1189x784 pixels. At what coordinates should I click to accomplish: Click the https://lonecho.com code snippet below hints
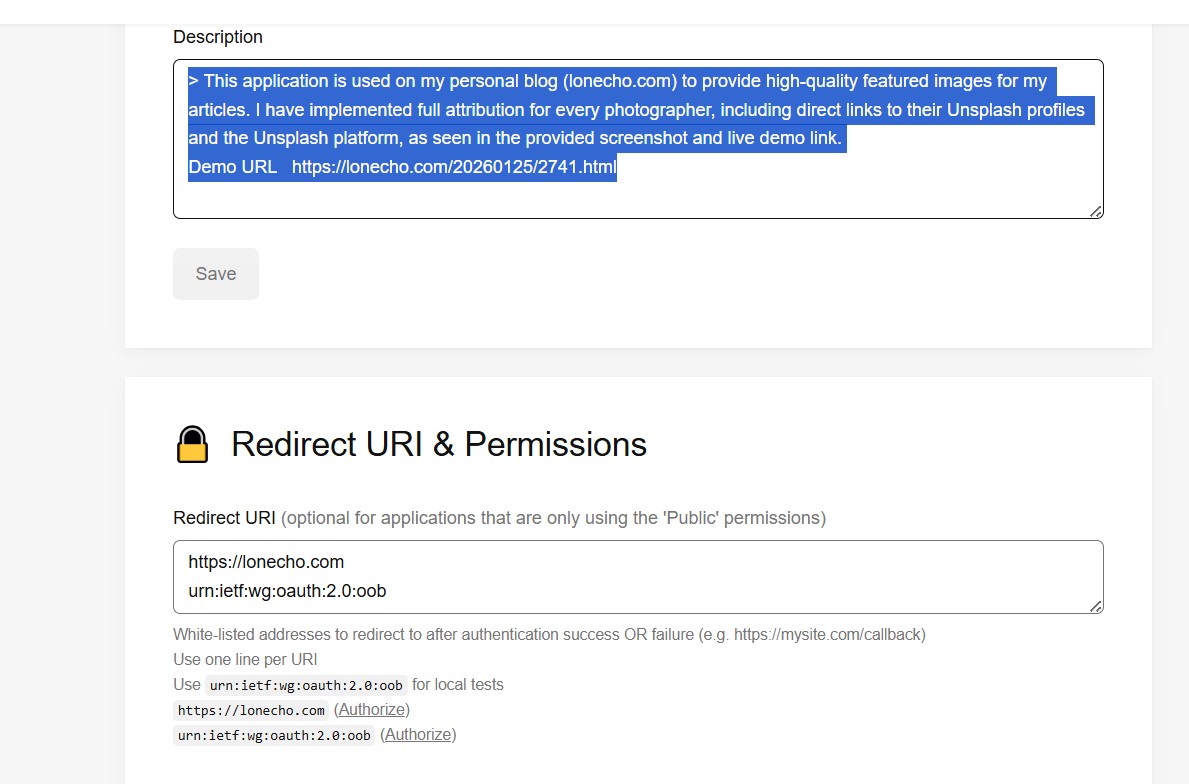click(251, 710)
